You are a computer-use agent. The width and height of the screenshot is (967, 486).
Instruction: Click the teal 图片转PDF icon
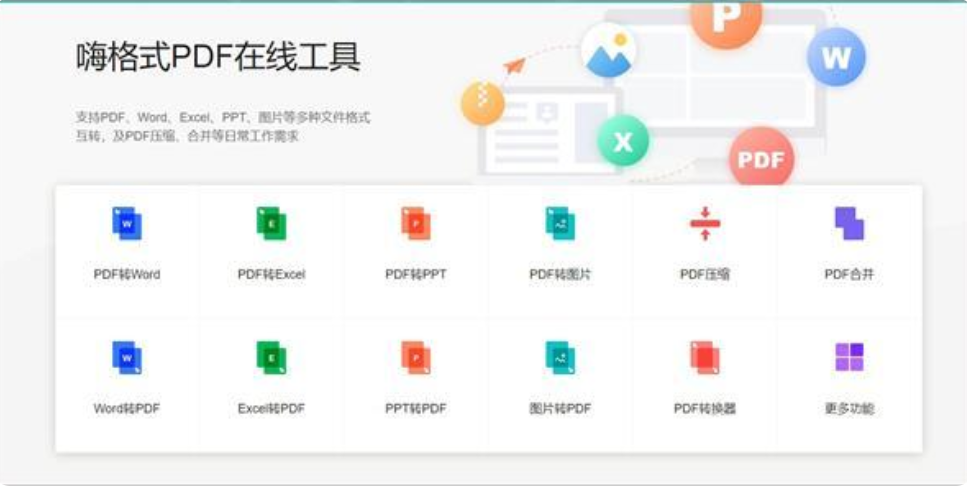pyautogui.click(x=560, y=357)
